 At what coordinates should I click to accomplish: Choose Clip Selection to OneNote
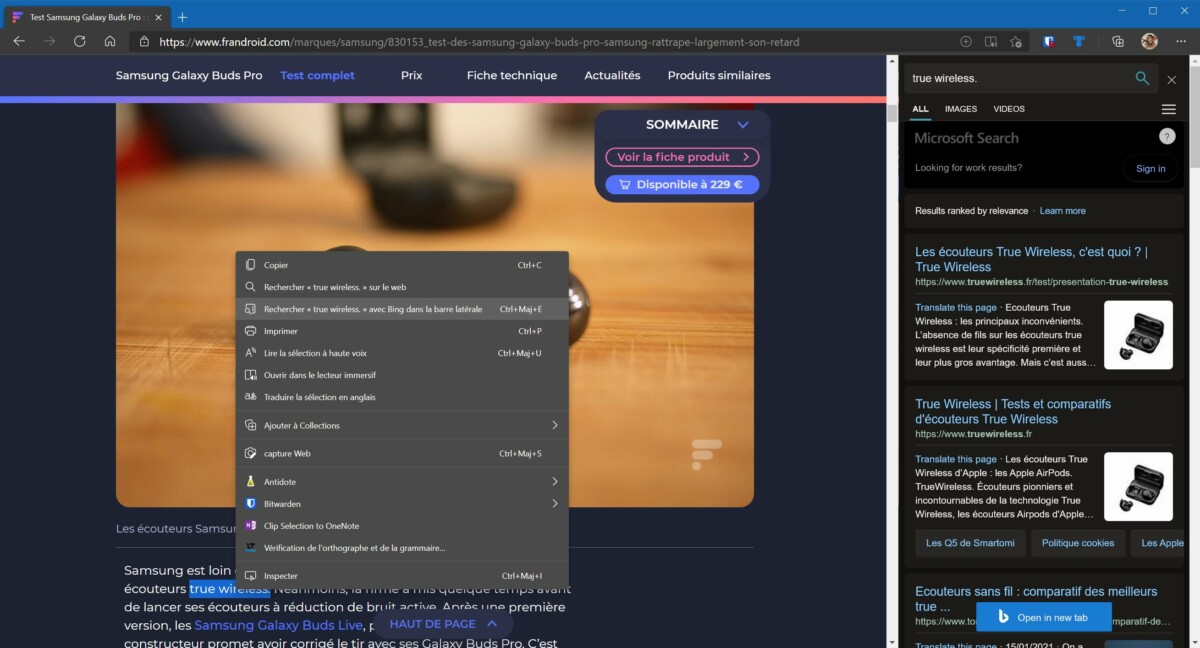402,525
